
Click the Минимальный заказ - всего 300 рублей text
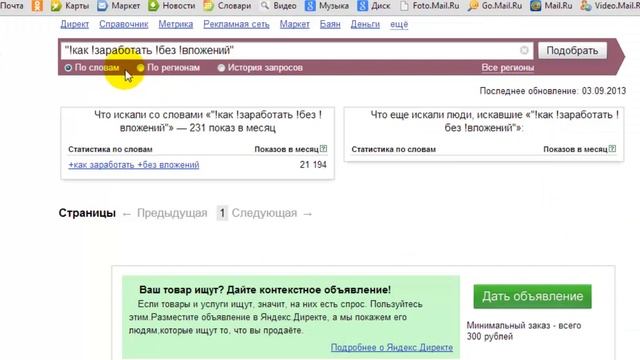524,331
